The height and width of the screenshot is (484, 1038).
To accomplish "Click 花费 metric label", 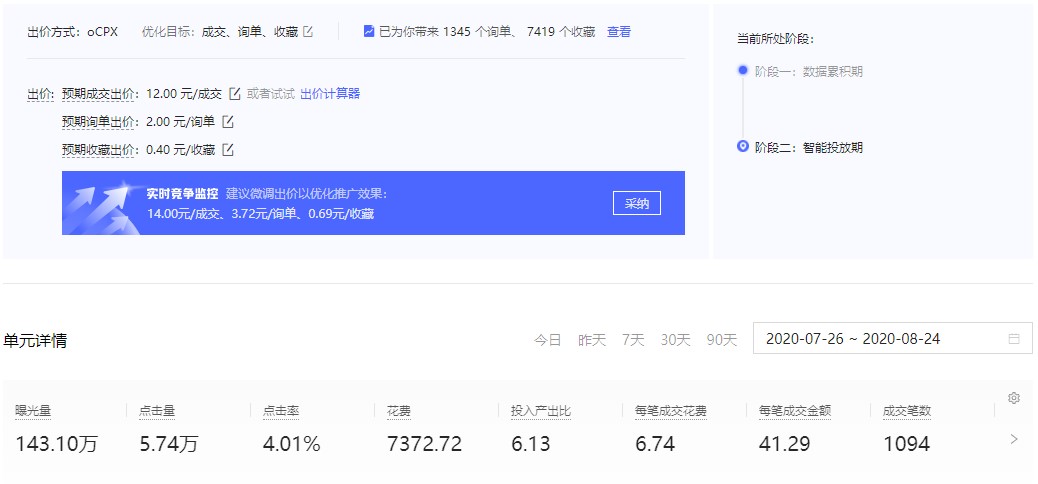I will pos(399,411).
